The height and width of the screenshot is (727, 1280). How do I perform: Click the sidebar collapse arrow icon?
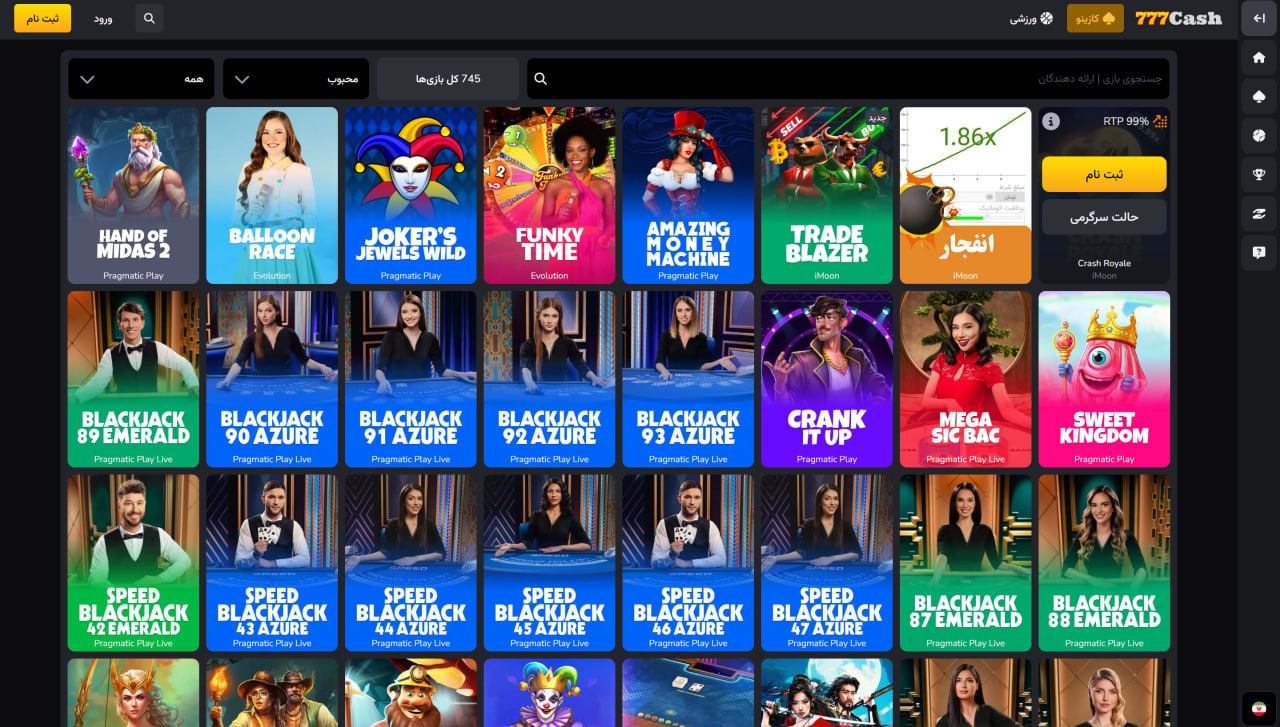pos(1258,18)
